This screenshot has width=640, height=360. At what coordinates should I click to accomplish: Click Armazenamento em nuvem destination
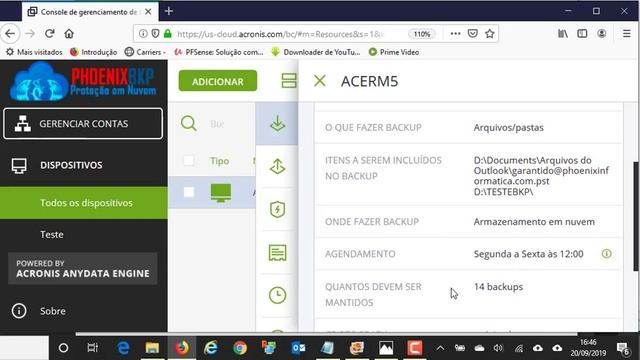coord(534,222)
